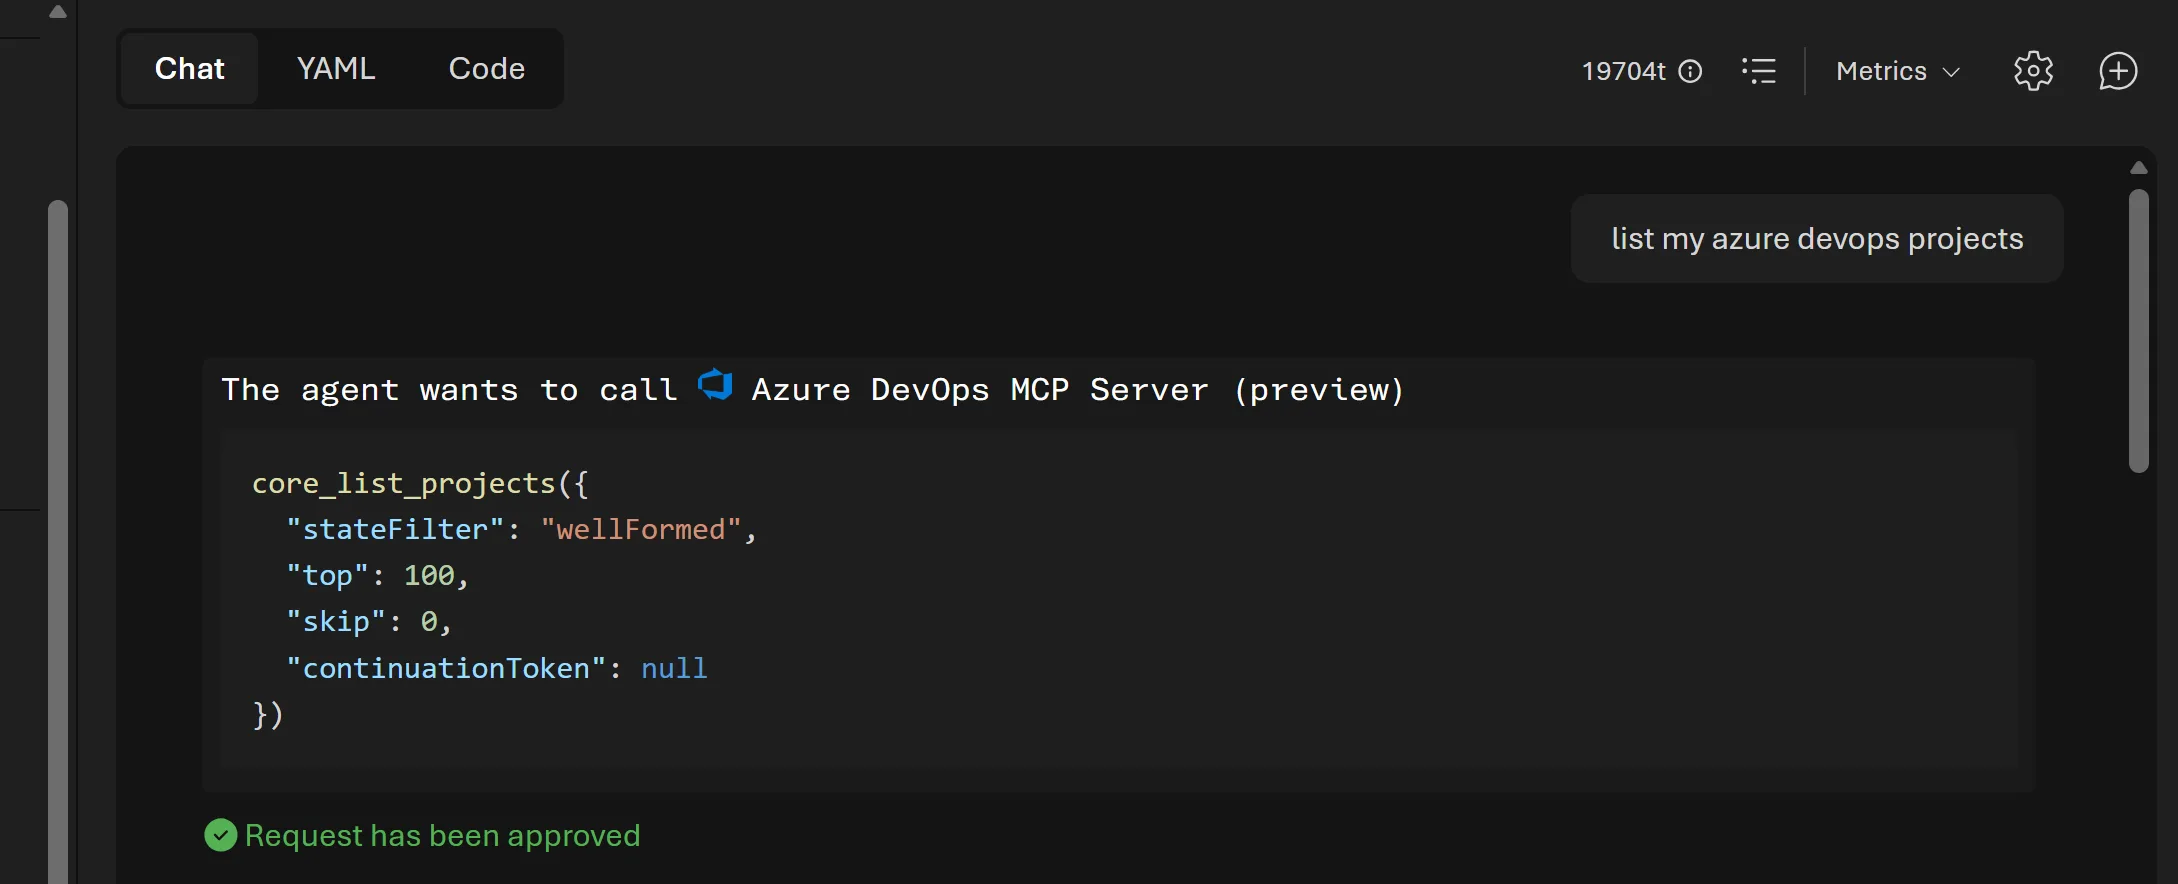Click the chat scrollbar up arrow
The width and height of the screenshot is (2178, 884).
2139,168
